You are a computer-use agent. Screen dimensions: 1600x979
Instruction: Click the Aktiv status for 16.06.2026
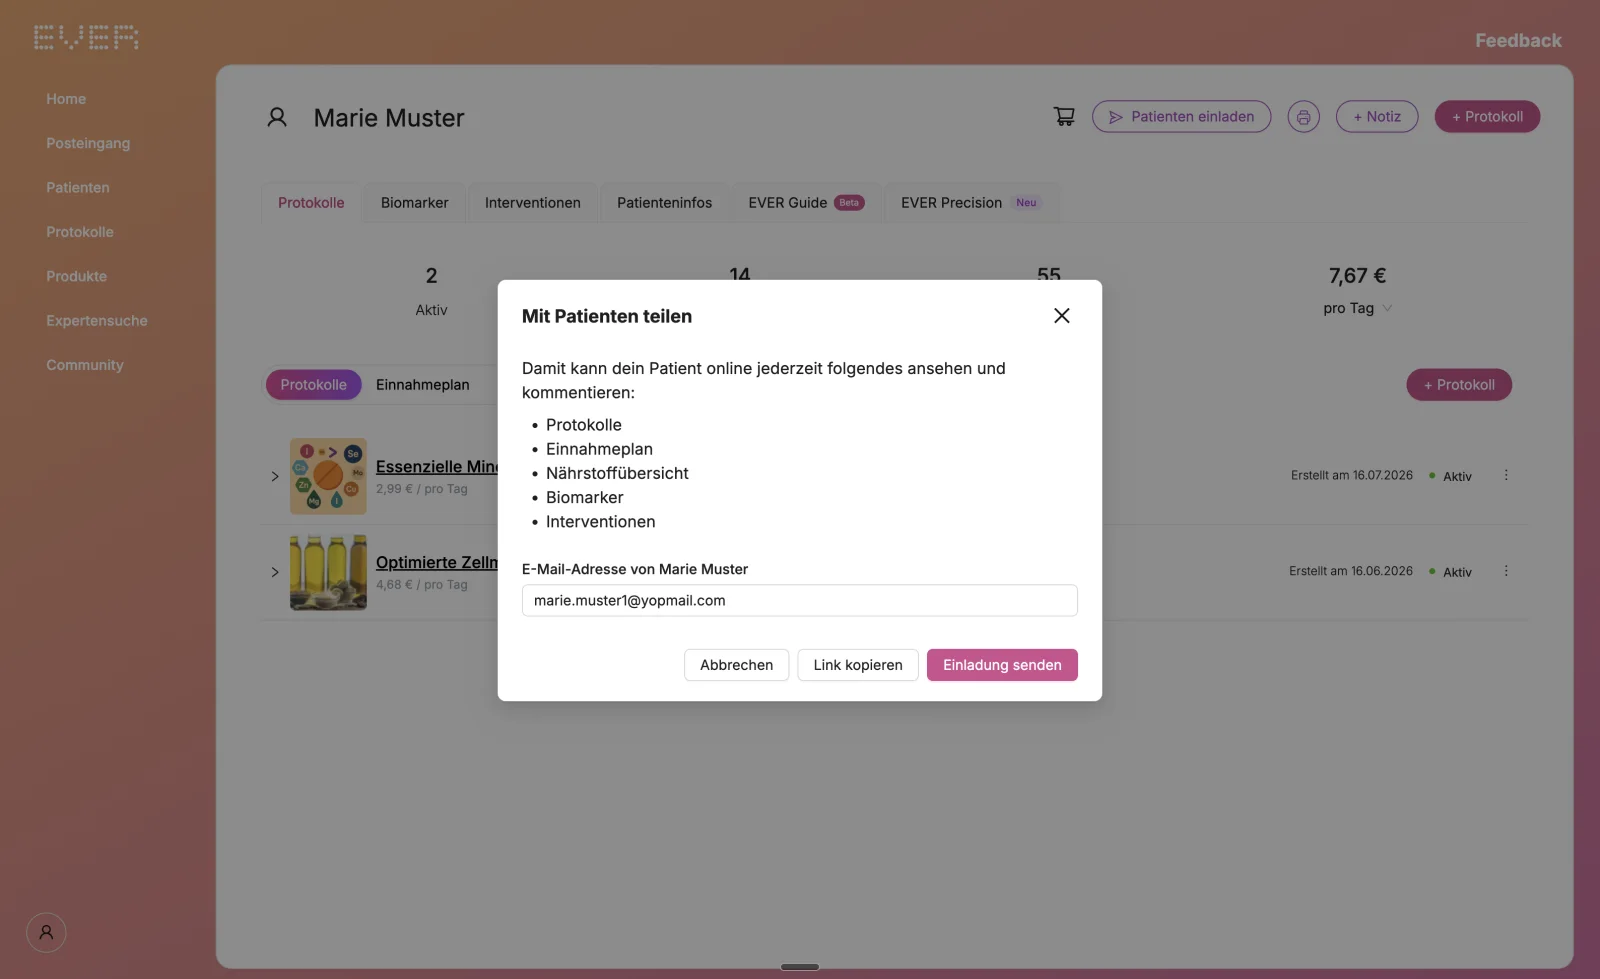1451,572
